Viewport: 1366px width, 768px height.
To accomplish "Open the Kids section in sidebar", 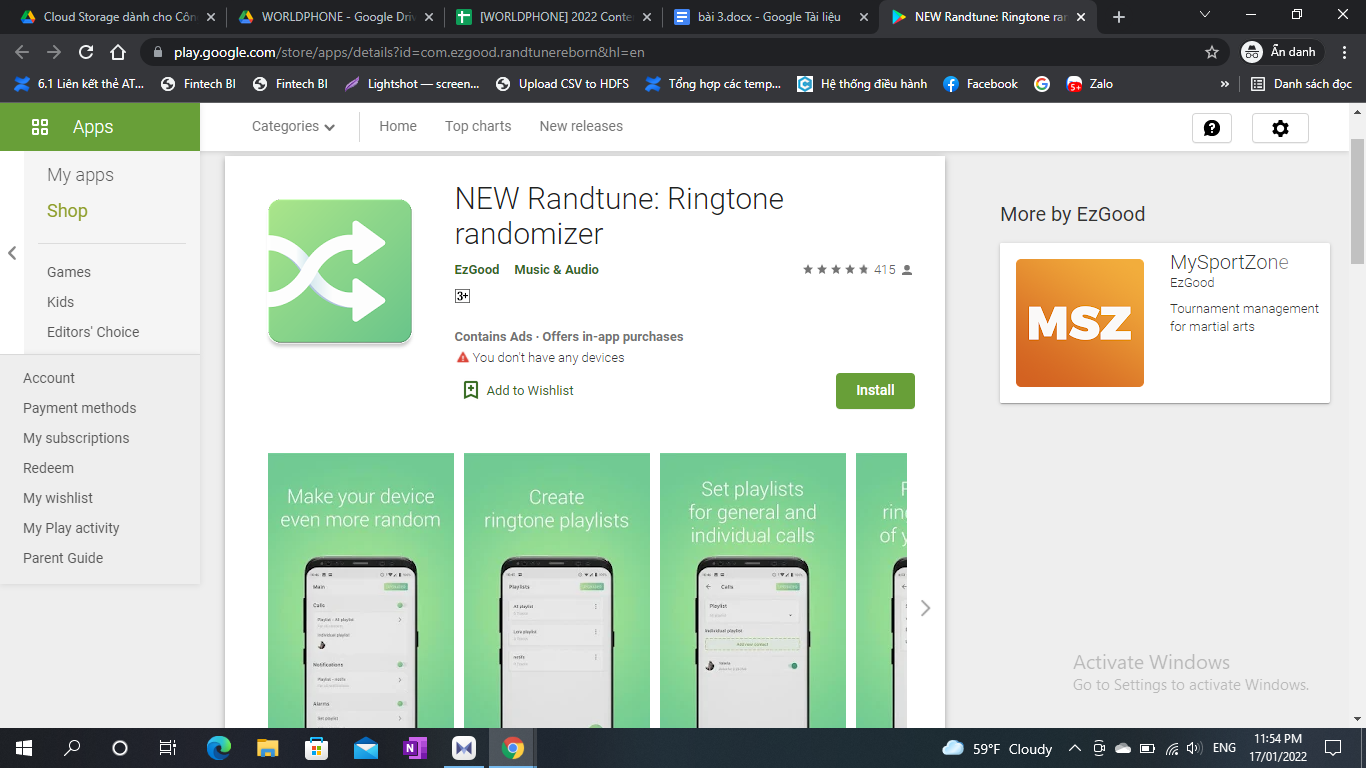I will click(x=60, y=302).
